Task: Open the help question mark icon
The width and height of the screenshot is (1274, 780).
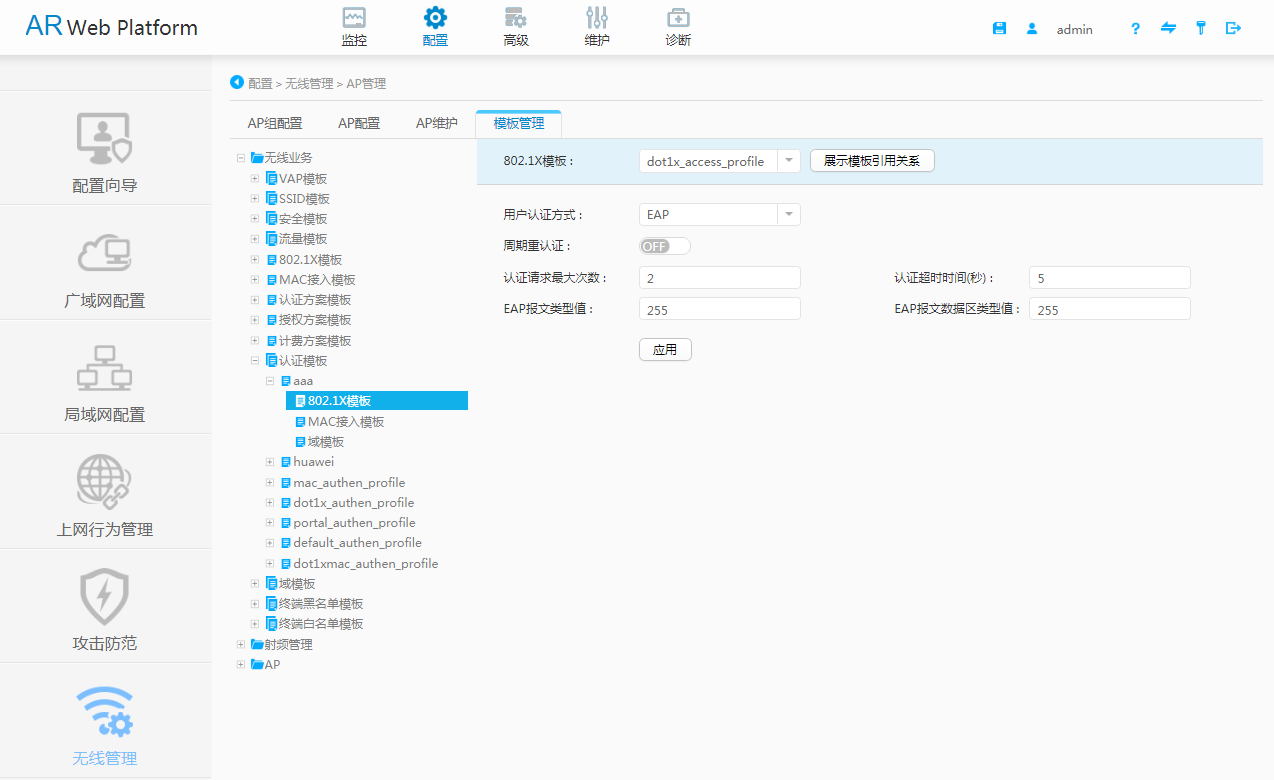Action: click(1135, 29)
